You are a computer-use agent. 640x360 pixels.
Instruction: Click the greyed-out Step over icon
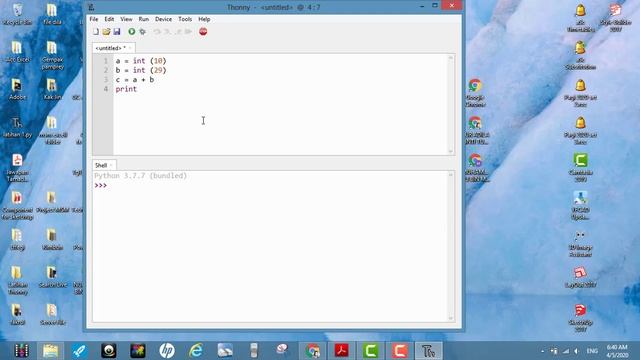pyautogui.click(x=157, y=31)
